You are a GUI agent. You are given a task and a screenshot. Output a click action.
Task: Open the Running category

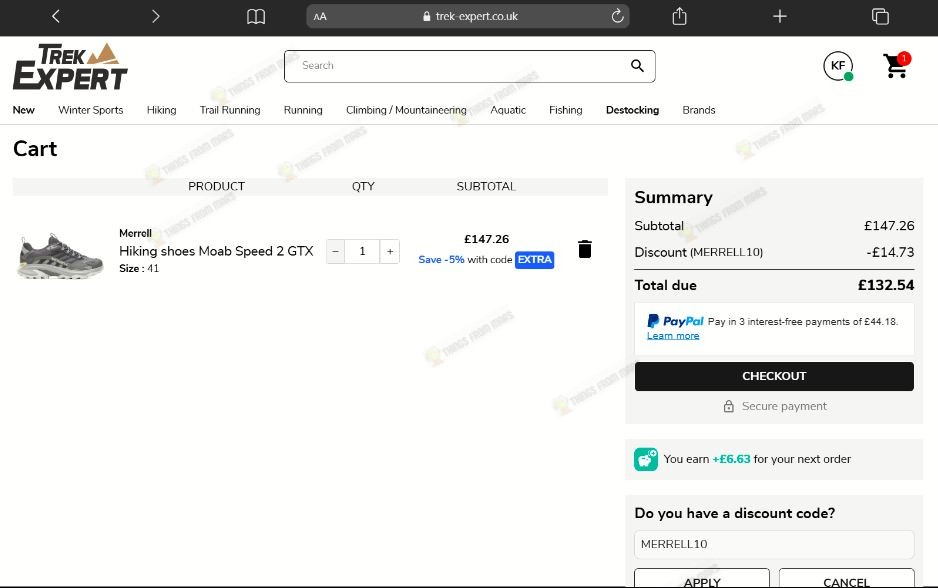coord(303,110)
